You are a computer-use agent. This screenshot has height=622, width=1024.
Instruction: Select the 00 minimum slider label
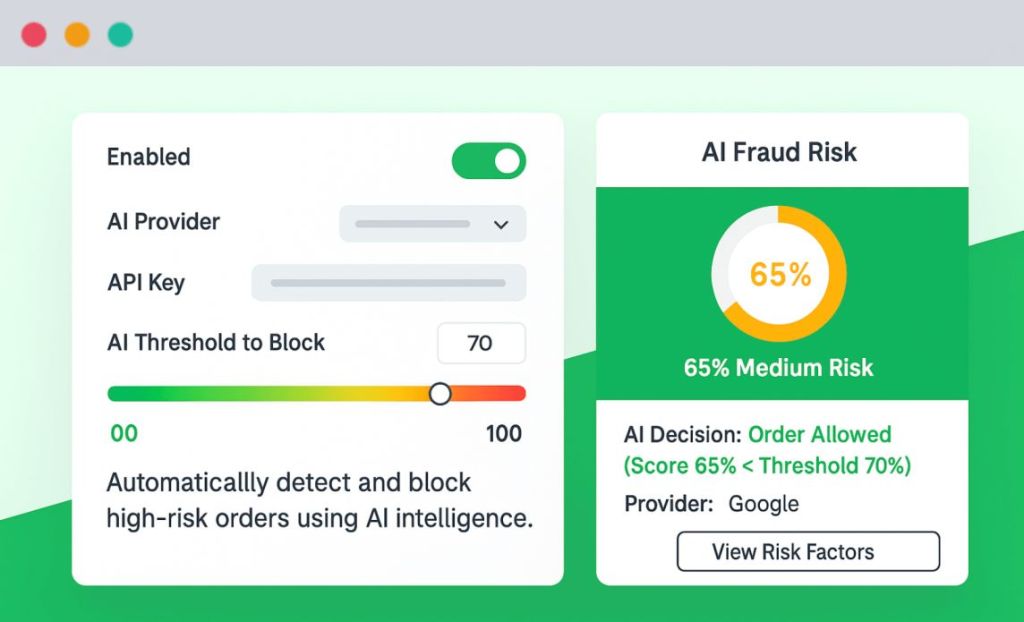tap(122, 434)
